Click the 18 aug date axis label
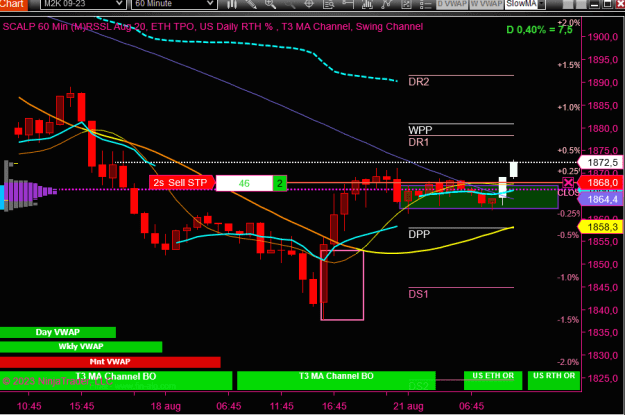The width and height of the screenshot is (625, 415). click(x=165, y=406)
